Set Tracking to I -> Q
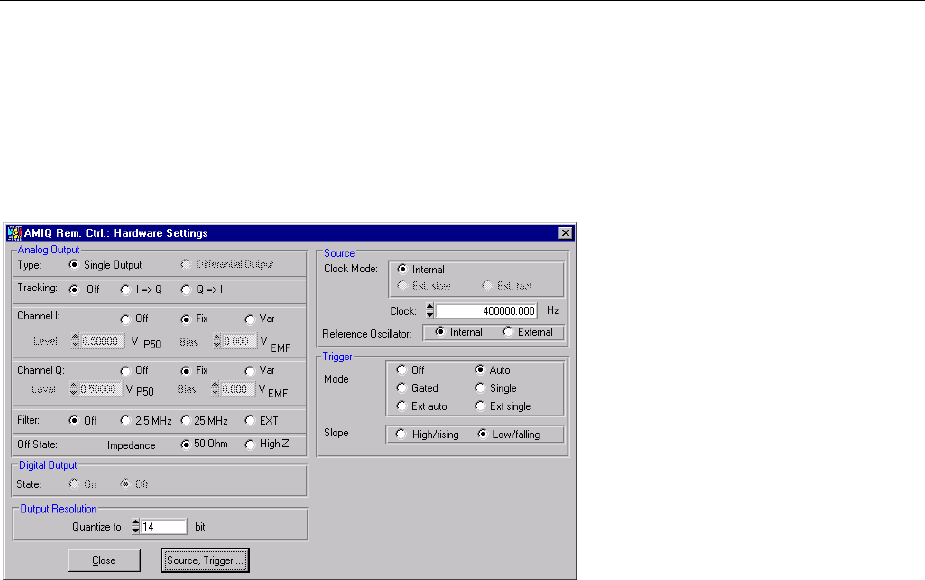This screenshot has width=925, height=580. coord(126,290)
